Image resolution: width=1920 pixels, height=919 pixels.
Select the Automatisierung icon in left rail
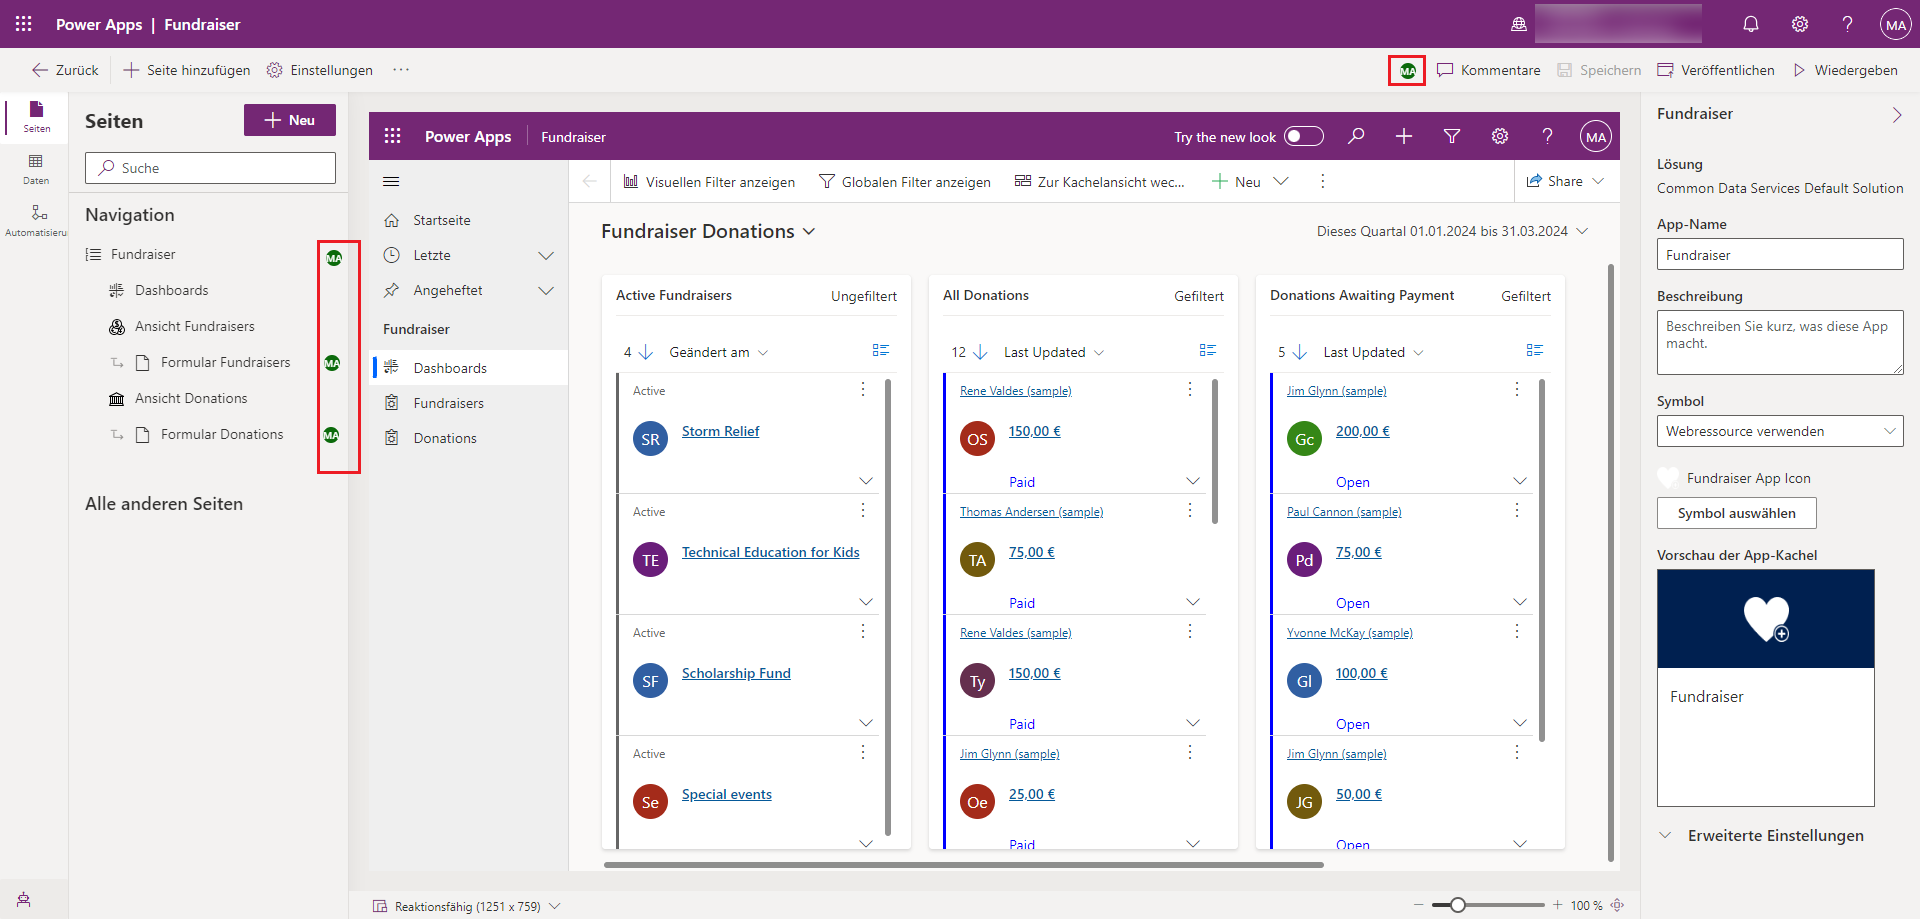36,221
